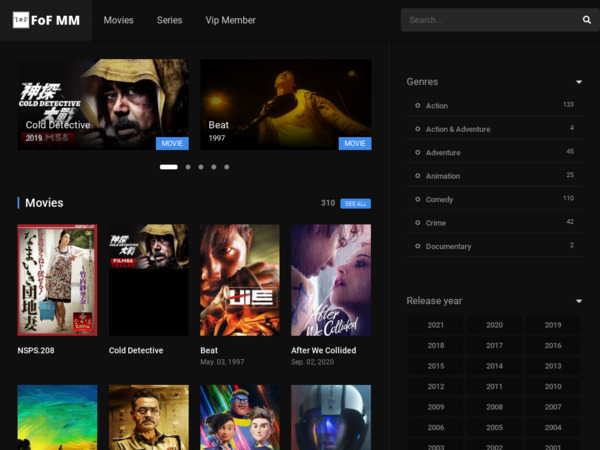This screenshot has height=450, width=600.
Task: Click the May. 03, 1997 release date
Action: (222, 362)
